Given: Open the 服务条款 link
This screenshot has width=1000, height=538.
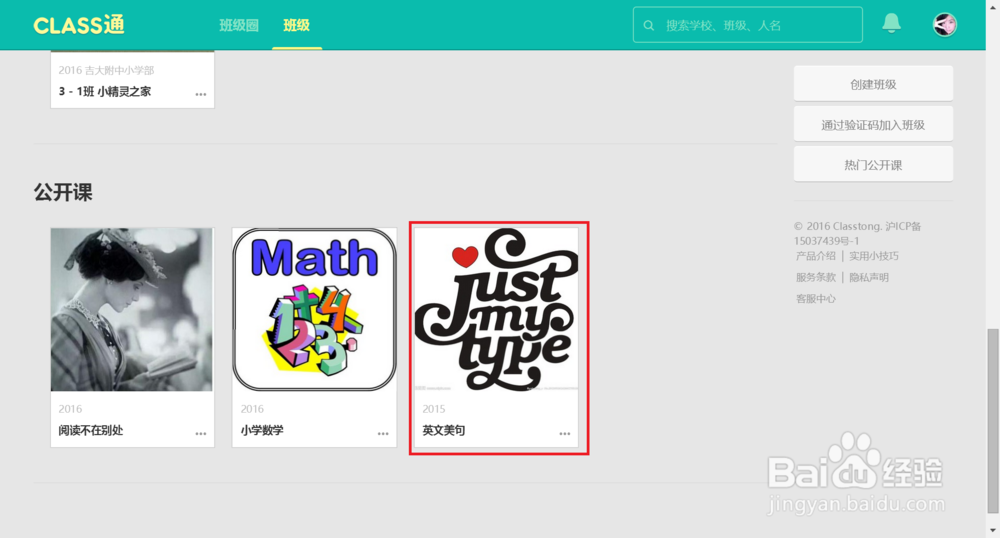Looking at the screenshot, I should (816, 277).
